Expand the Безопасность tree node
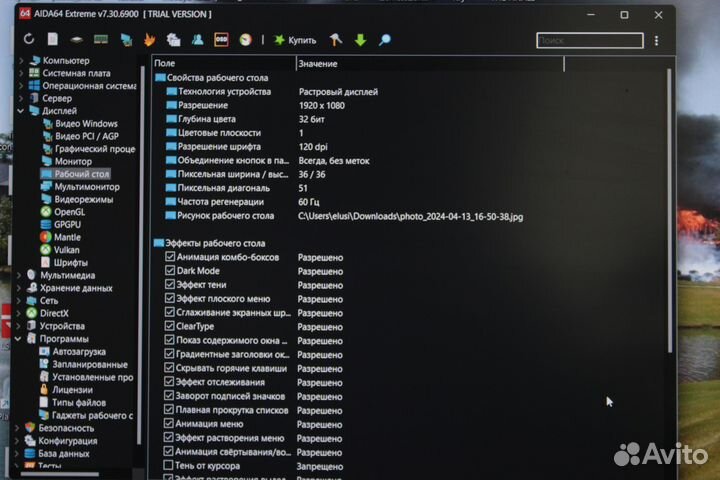This screenshot has width=720, height=480. [x=17, y=428]
